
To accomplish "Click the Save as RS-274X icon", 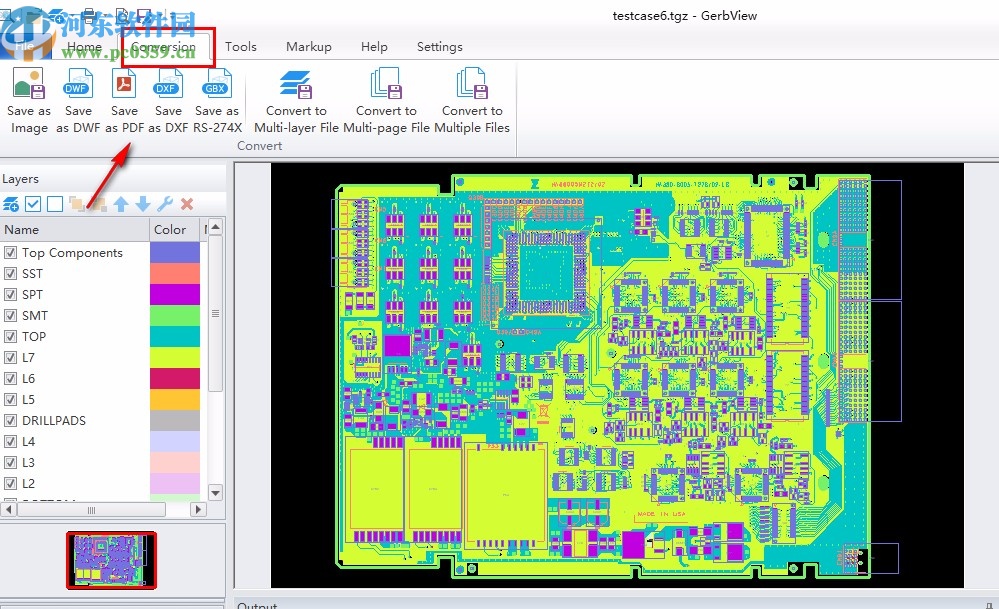I will click(216, 85).
